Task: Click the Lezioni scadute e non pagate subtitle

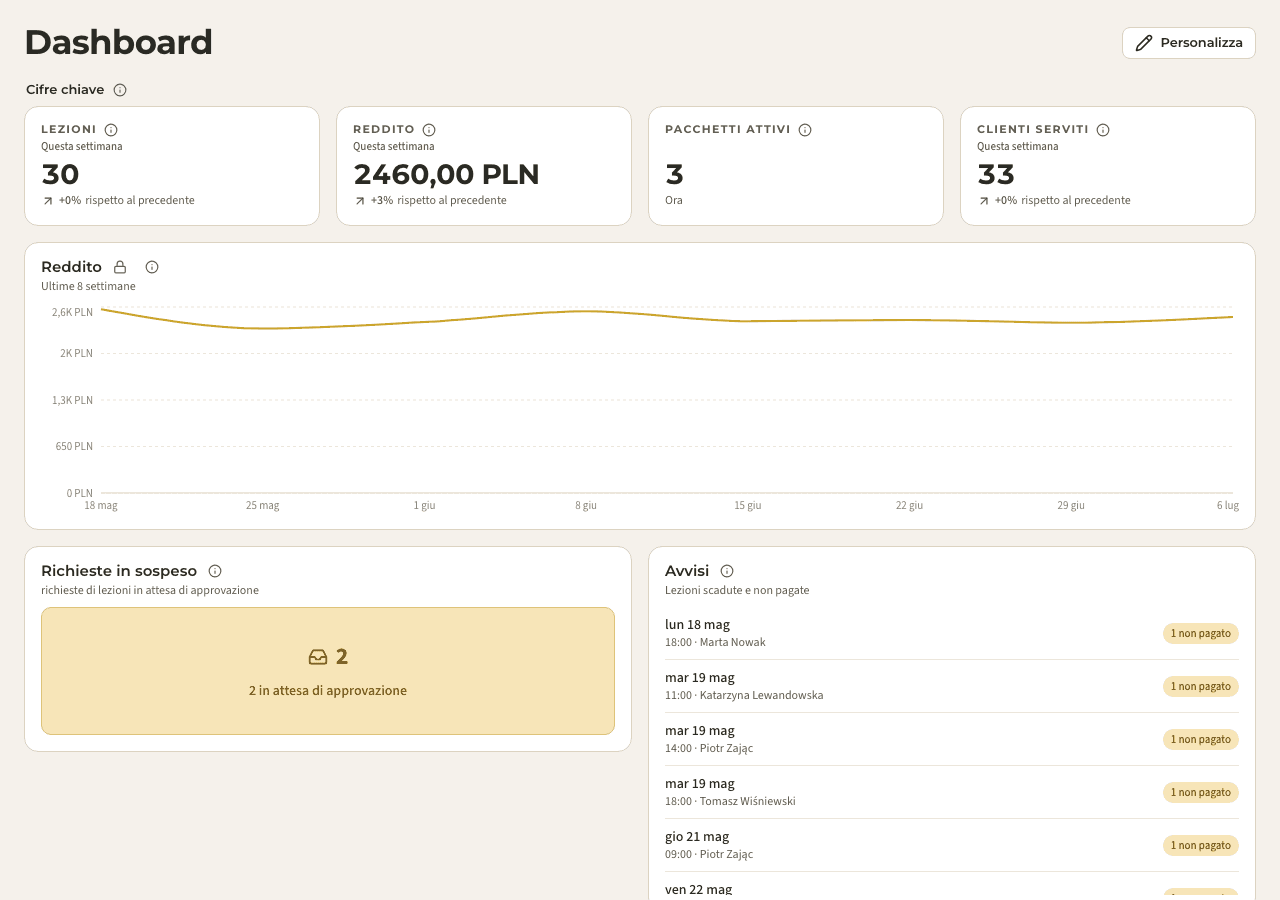Action: pos(737,591)
